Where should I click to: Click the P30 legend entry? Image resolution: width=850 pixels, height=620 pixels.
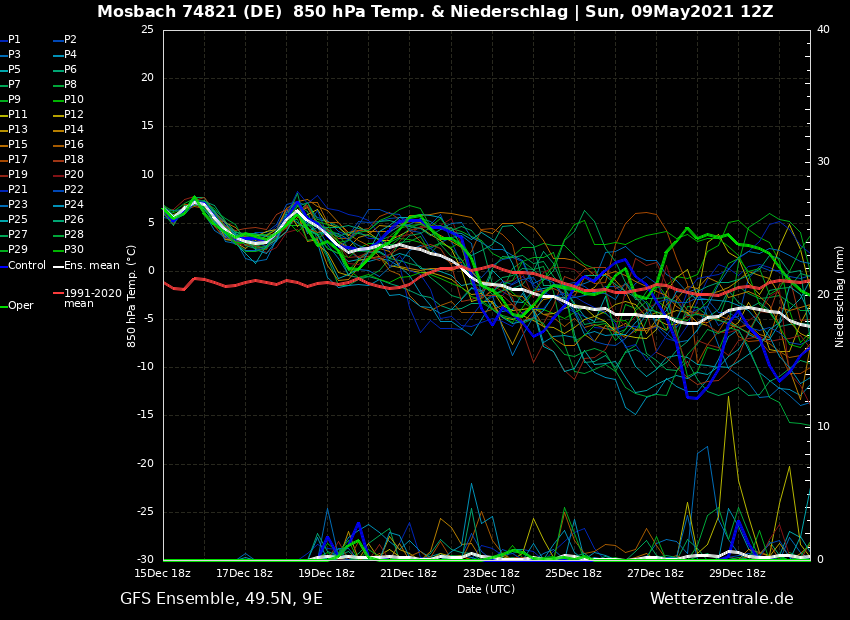[x=74, y=250]
